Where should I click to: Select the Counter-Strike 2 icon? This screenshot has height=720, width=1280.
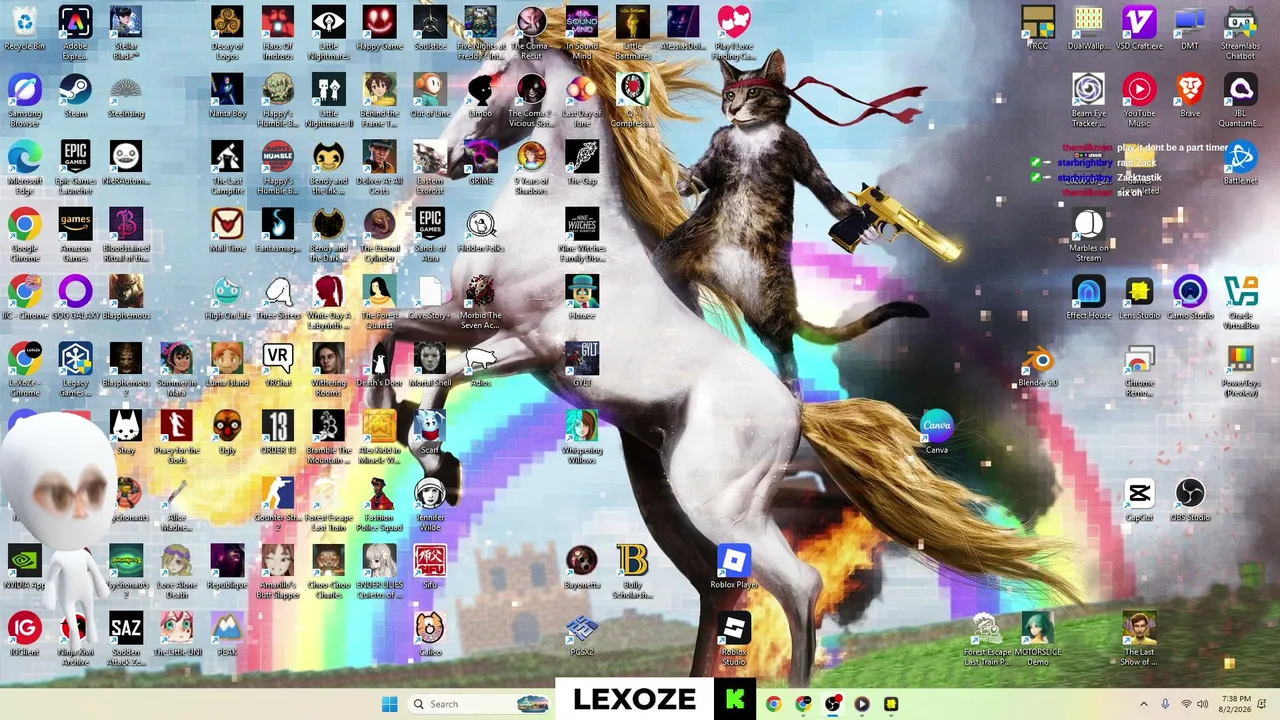(278, 503)
